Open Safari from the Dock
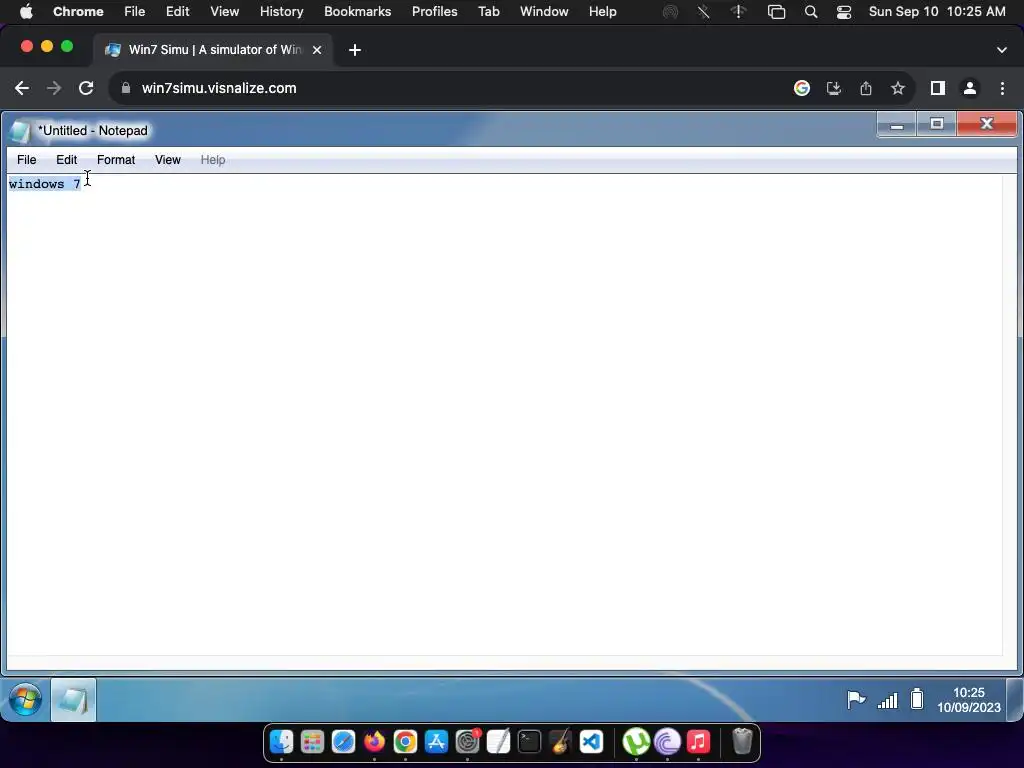Viewport: 1024px width, 768px height. click(344, 742)
